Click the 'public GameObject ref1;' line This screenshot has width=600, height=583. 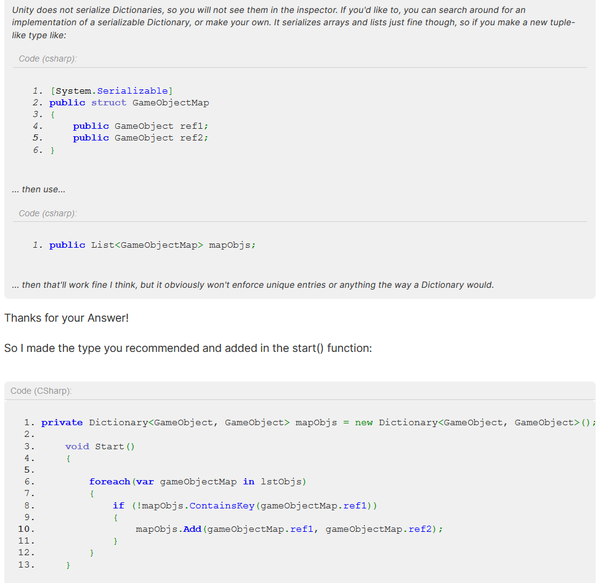click(140, 126)
